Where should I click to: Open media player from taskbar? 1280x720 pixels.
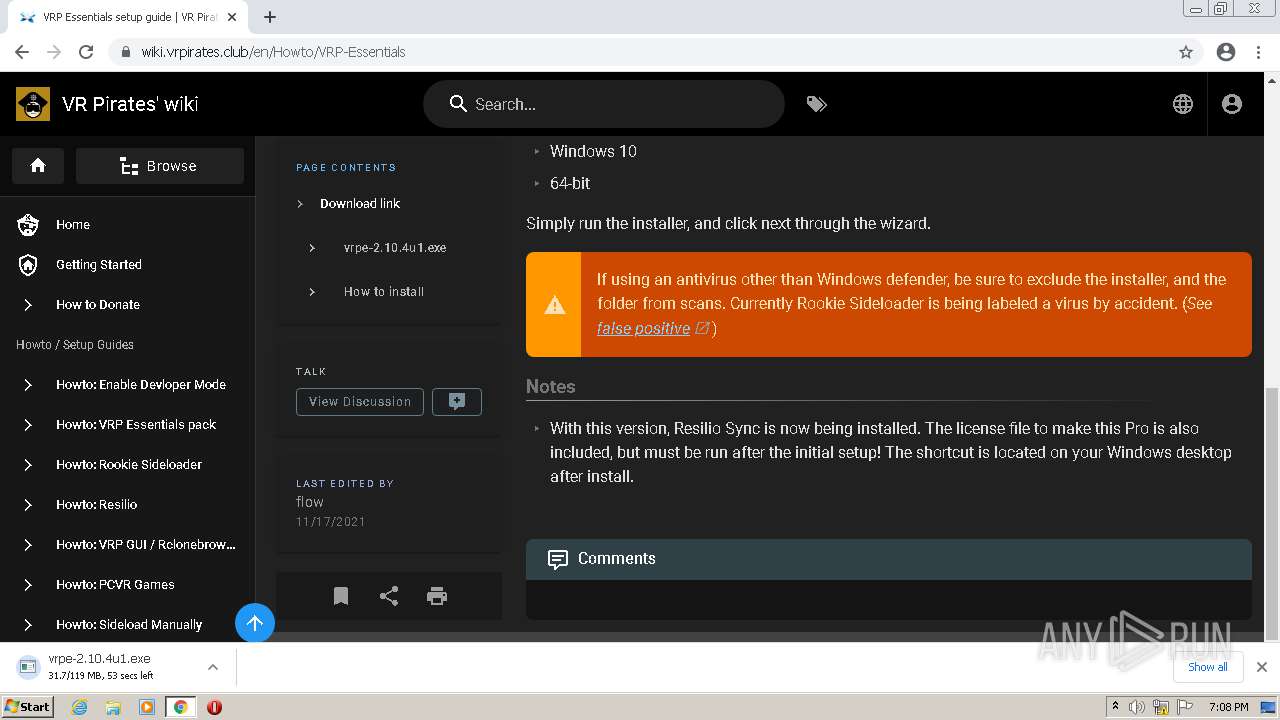147,707
